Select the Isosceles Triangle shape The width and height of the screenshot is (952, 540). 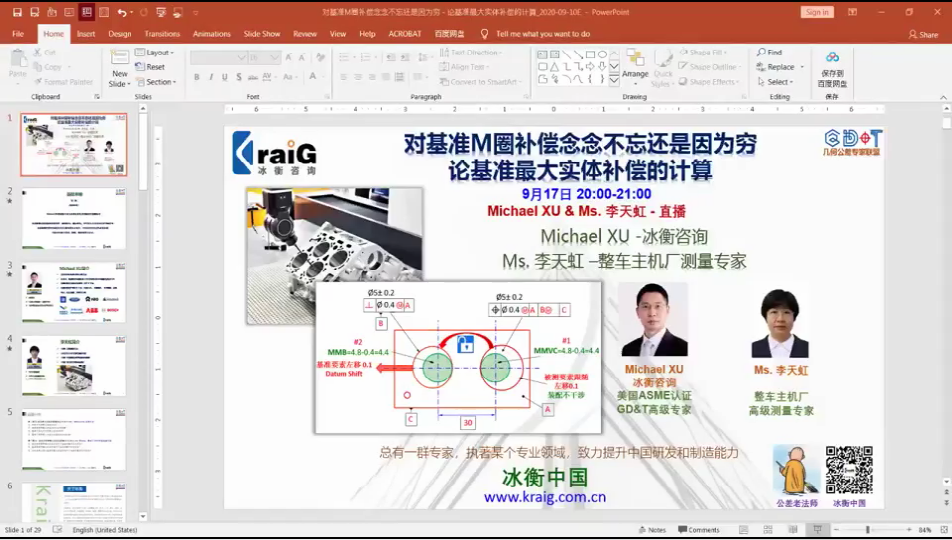pos(554,67)
